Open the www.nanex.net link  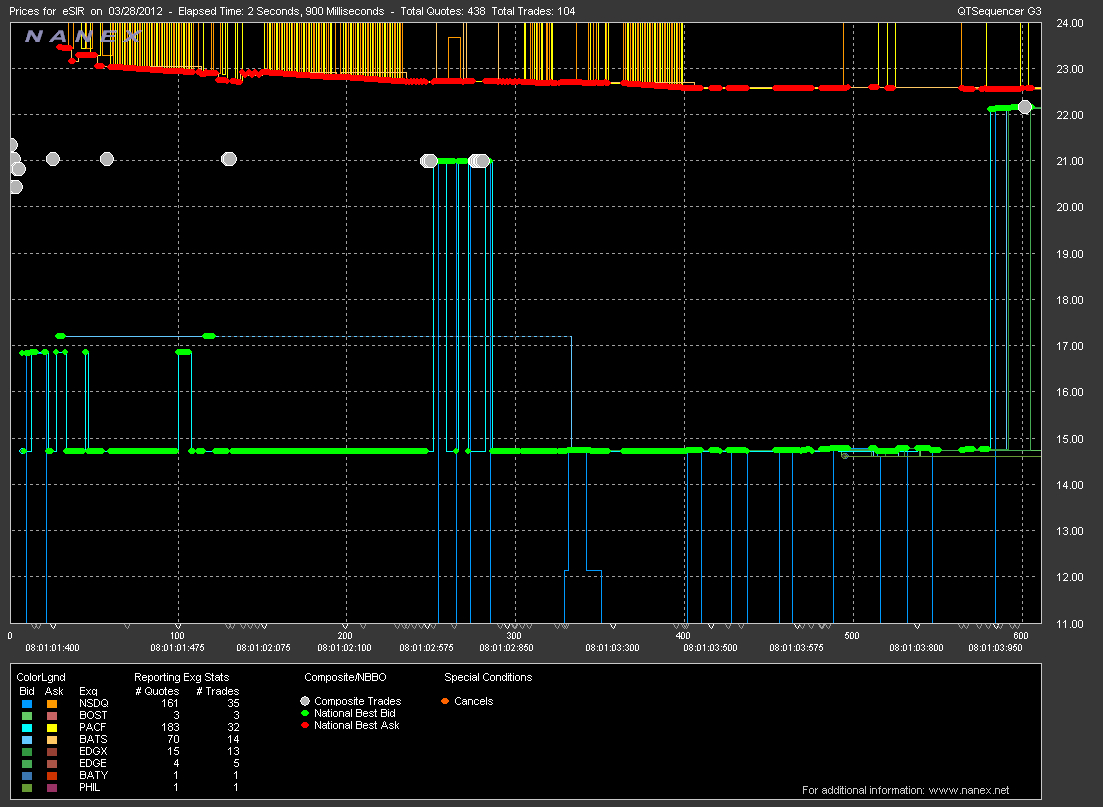[x=969, y=790]
